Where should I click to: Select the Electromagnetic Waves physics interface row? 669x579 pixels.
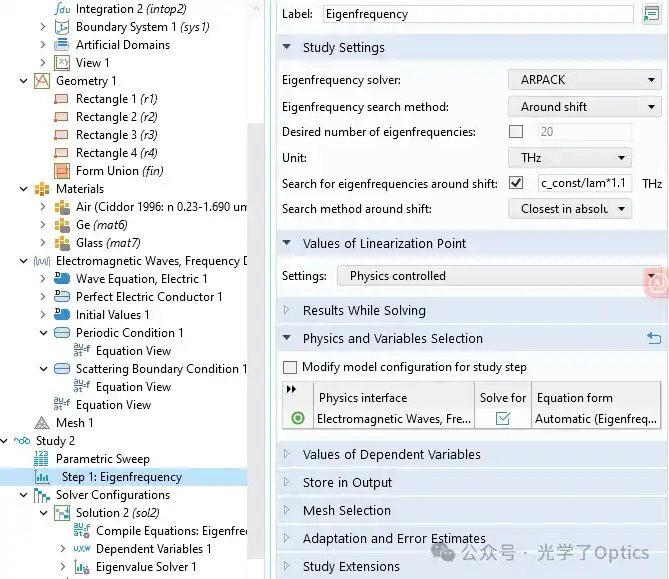click(394, 419)
